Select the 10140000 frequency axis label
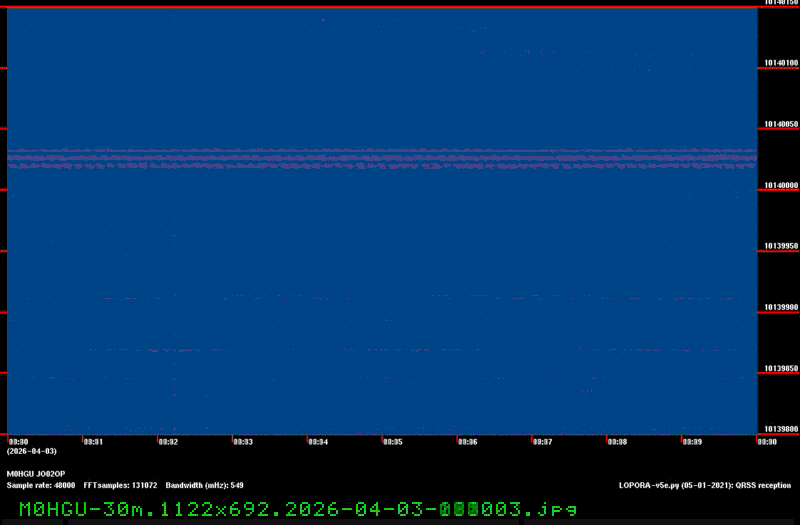 click(781, 185)
